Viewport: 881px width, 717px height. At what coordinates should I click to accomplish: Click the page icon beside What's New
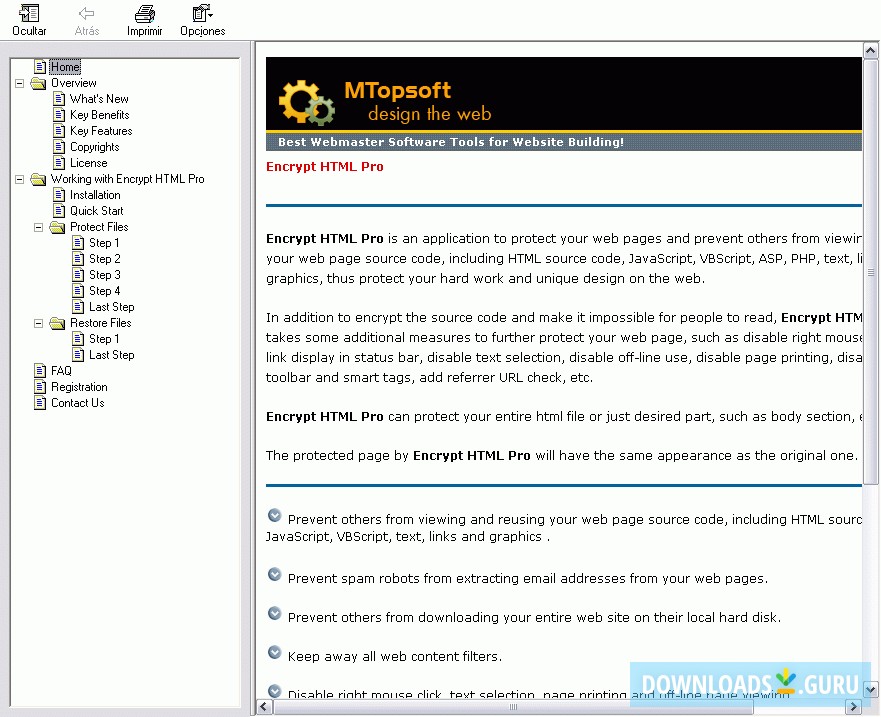click(59, 99)
